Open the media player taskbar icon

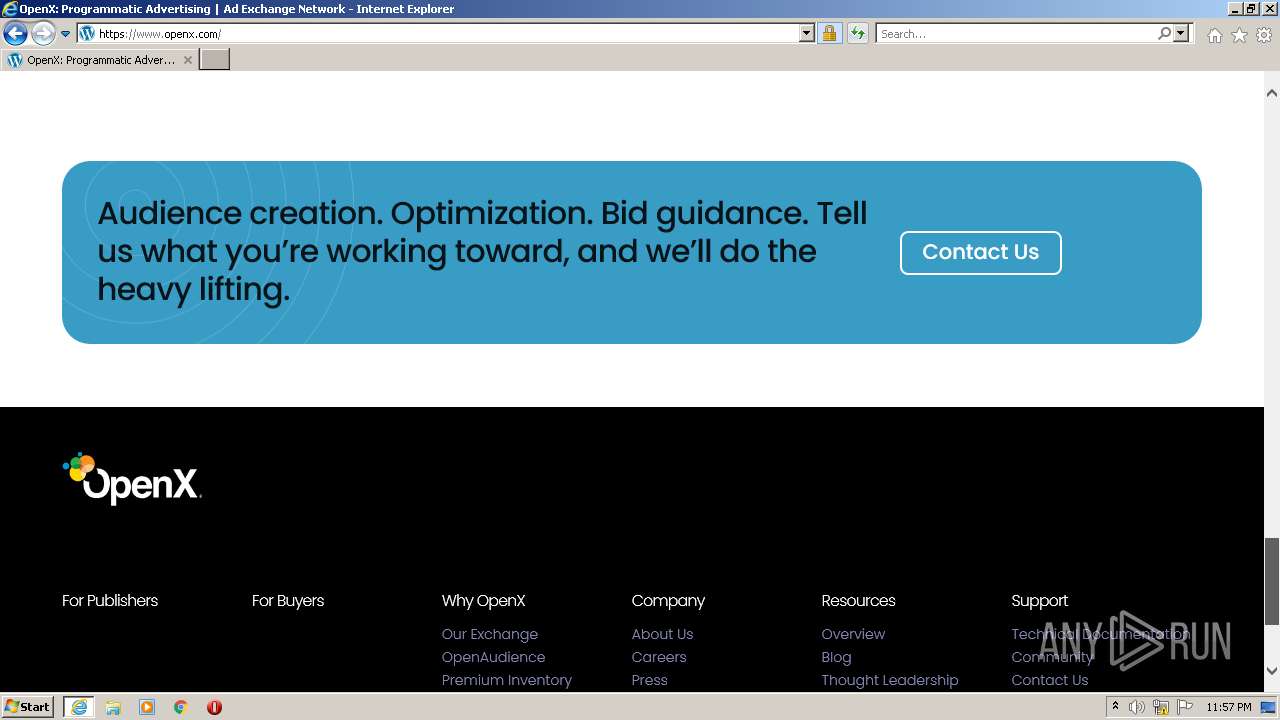coord(147,707)
